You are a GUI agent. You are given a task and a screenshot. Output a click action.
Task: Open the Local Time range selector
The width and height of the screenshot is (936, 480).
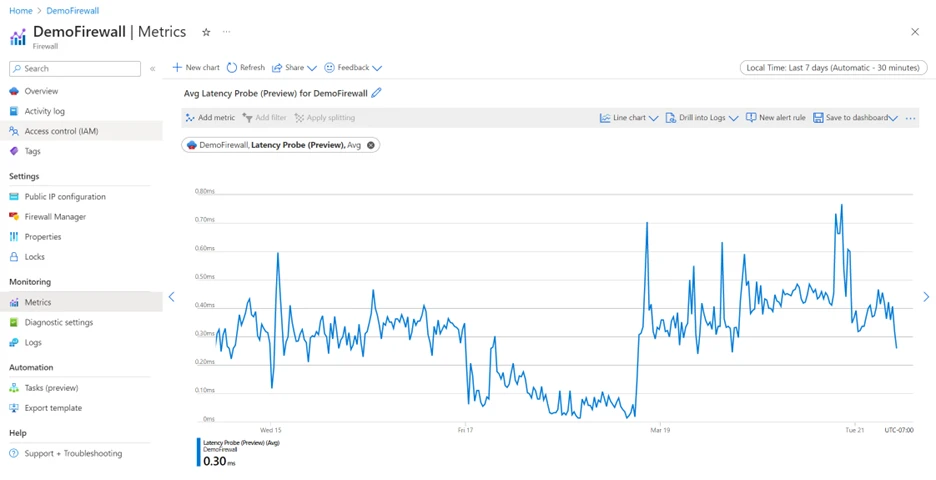[832, 68]
